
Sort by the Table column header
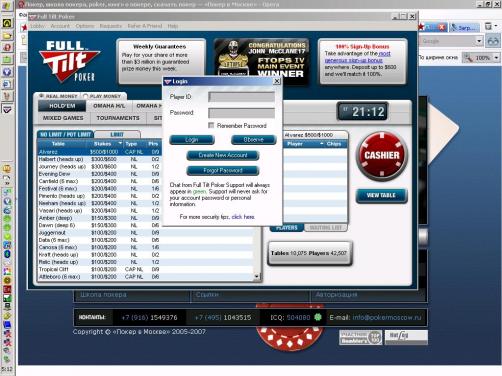click(x=58, y=144)
